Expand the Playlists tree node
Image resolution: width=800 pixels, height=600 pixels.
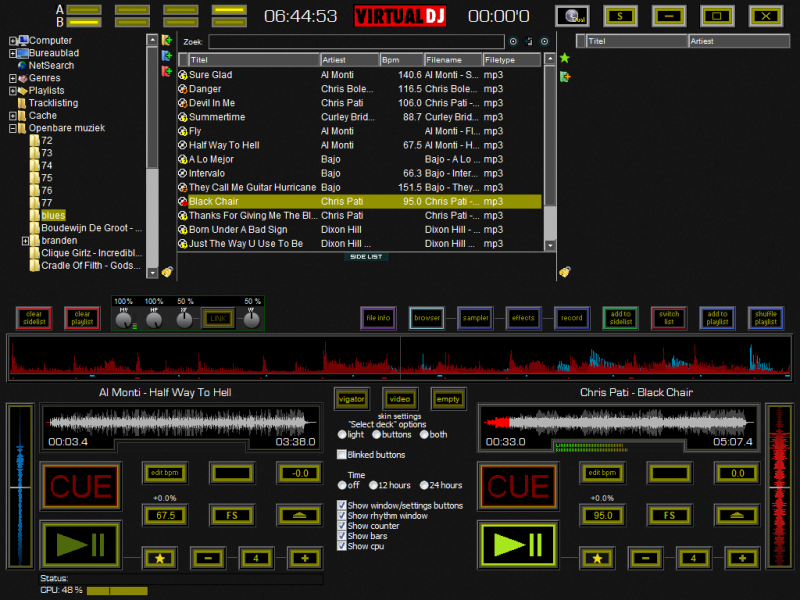[x=12, y=91]
